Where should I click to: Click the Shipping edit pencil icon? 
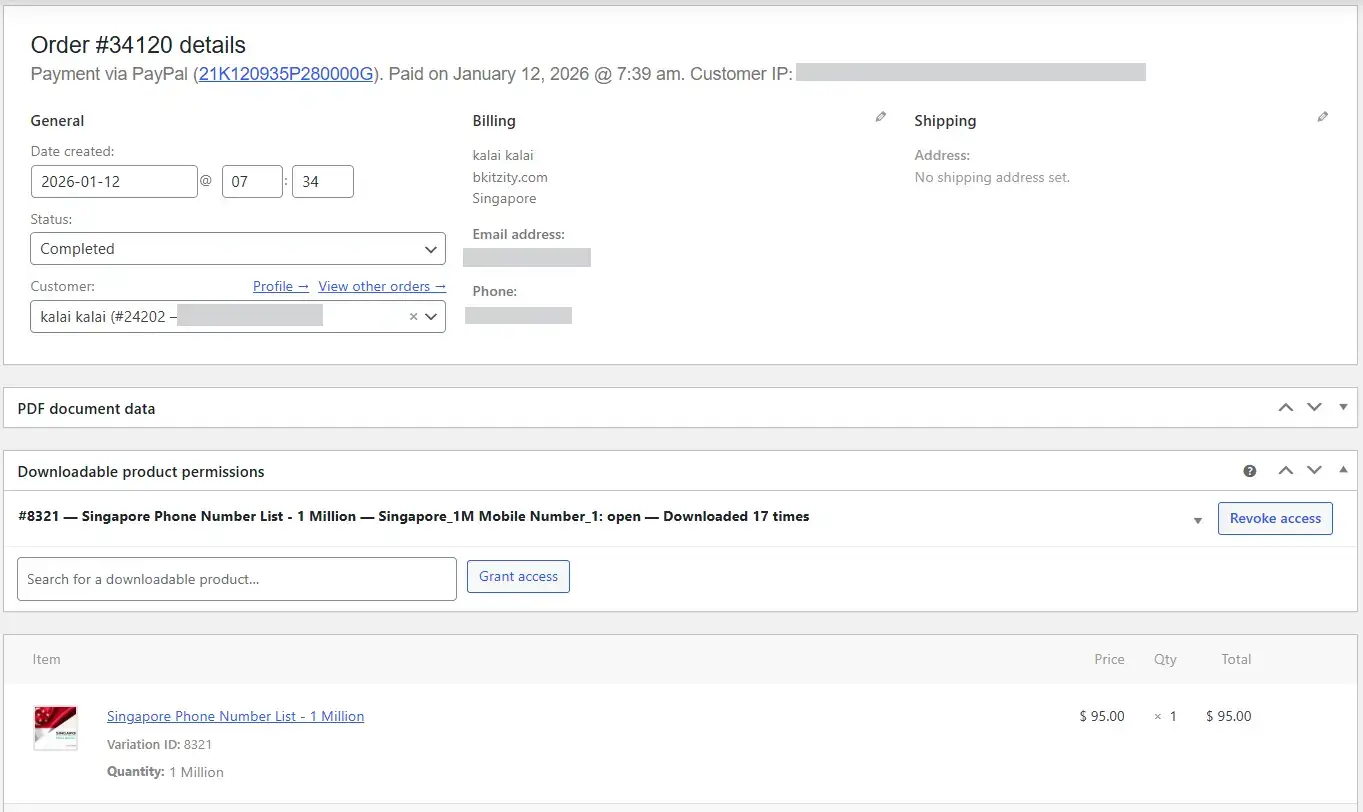[1322, 117]
